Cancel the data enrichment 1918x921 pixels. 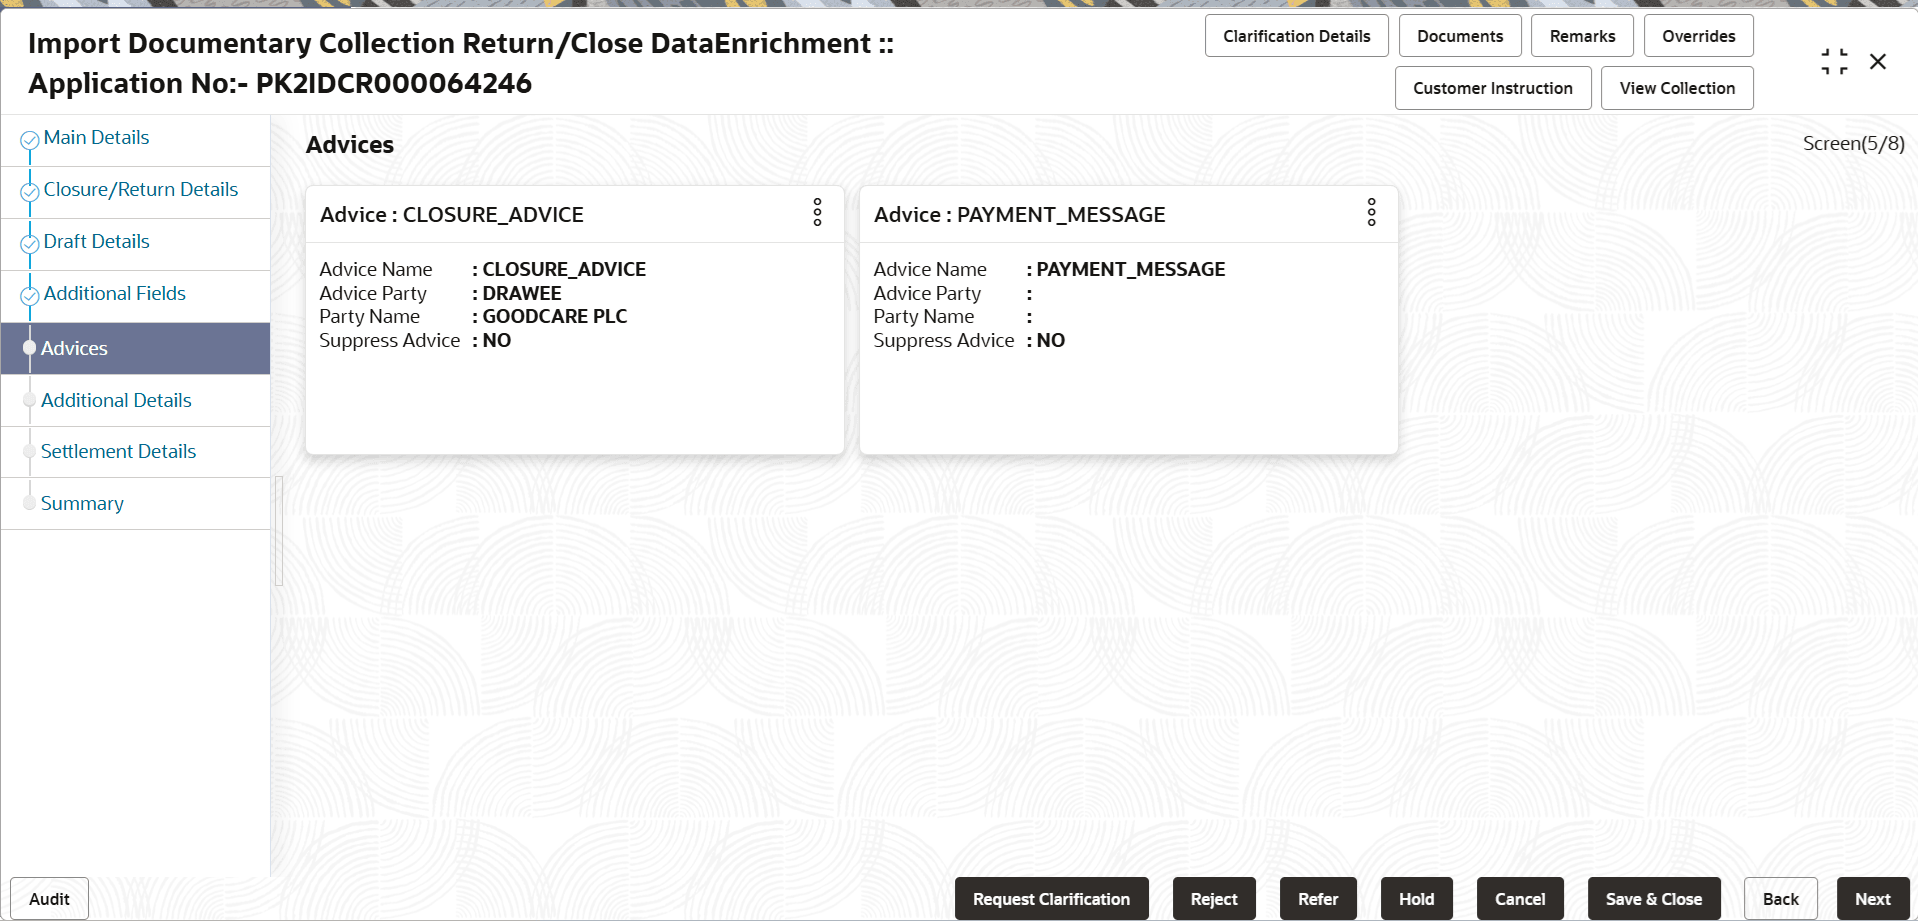pos(1520,899)
